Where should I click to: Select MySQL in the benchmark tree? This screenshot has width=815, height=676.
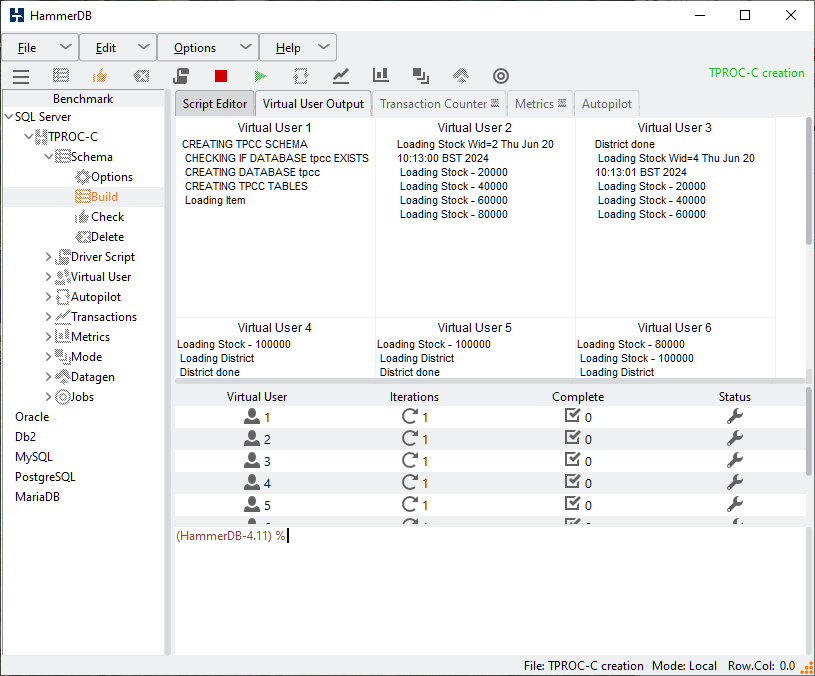pos(34,457)
